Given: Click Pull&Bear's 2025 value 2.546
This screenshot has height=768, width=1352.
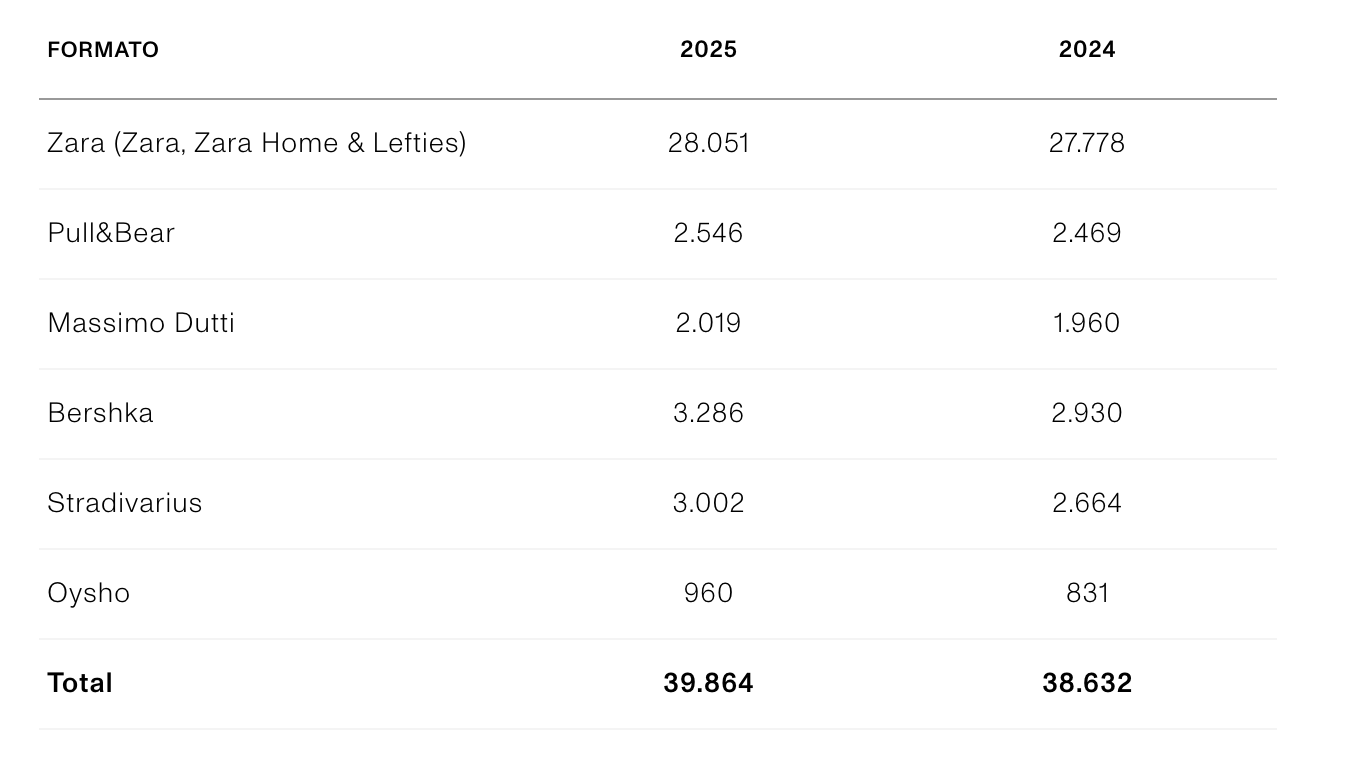Looking at the screenshot, I should (708, 233).
